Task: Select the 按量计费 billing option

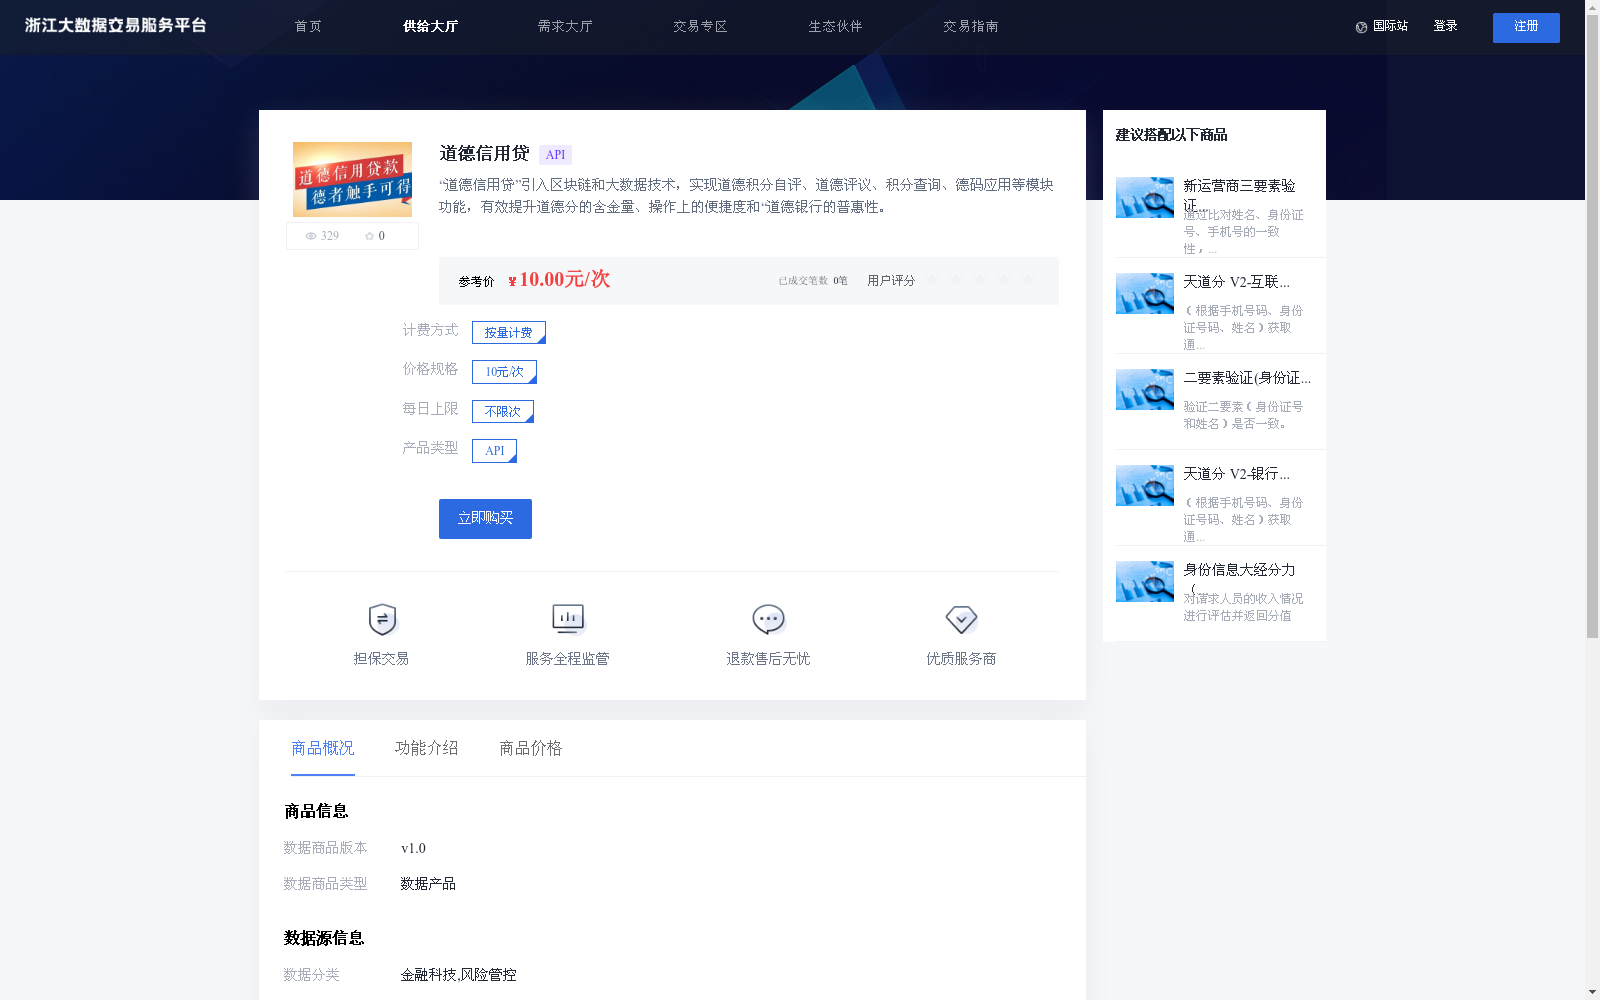Action: (x=509, y=332)
